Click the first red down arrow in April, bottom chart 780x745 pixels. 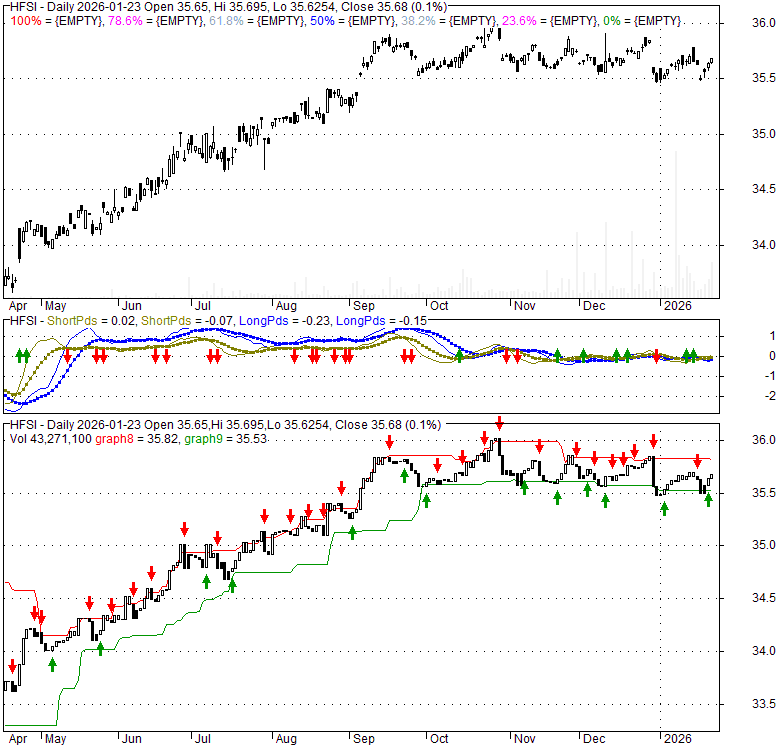click(12, 667)
